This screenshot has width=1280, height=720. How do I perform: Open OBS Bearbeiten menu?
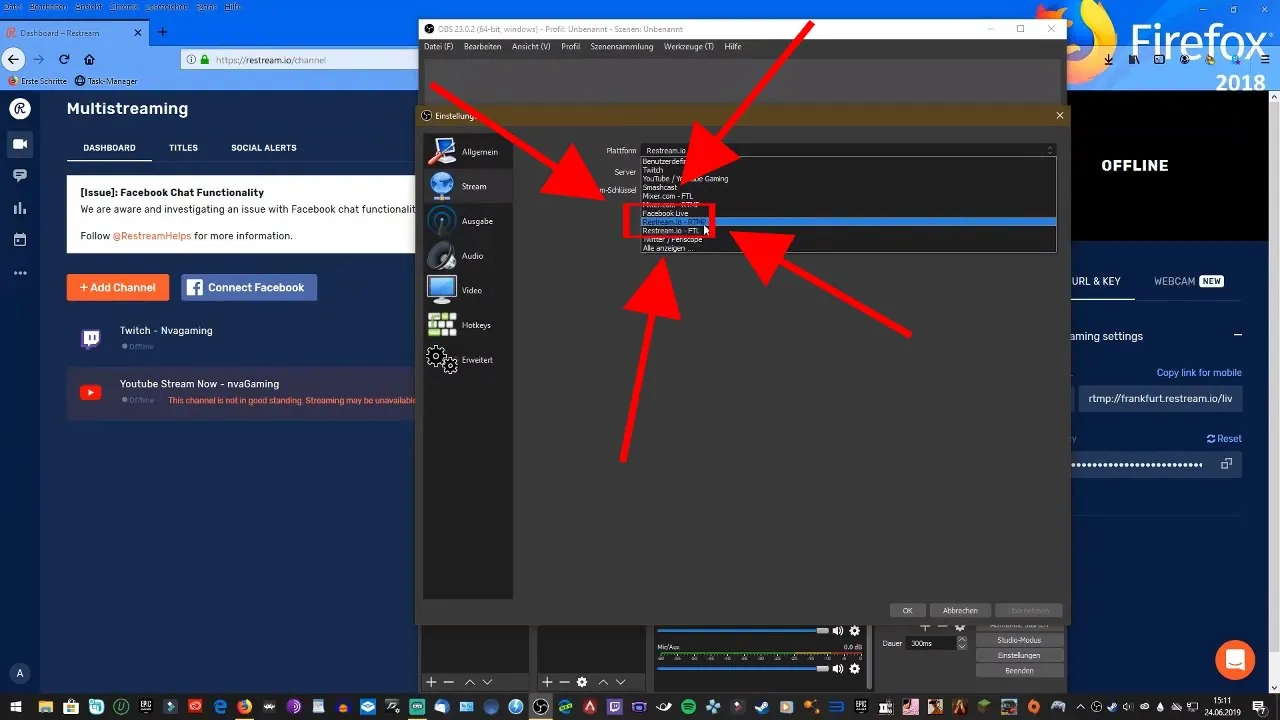483,47
